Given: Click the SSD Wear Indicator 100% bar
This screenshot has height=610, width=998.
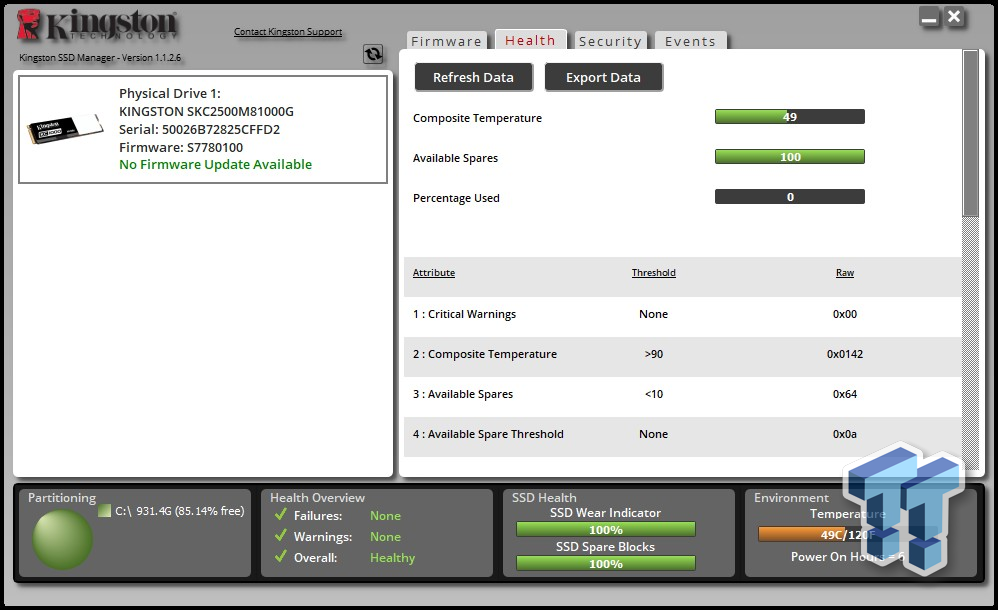Looking at the screenshot, I should pos(605,530).
